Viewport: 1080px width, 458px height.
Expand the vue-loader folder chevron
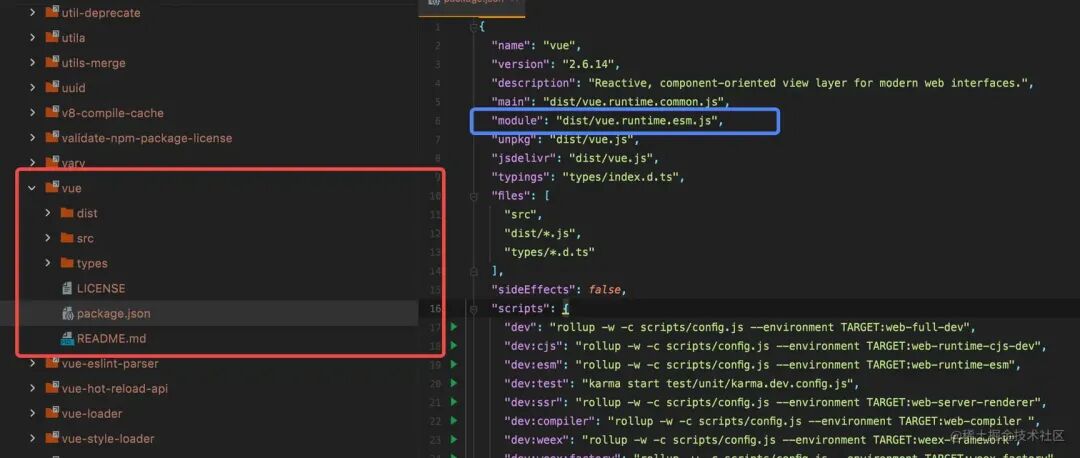32,413
